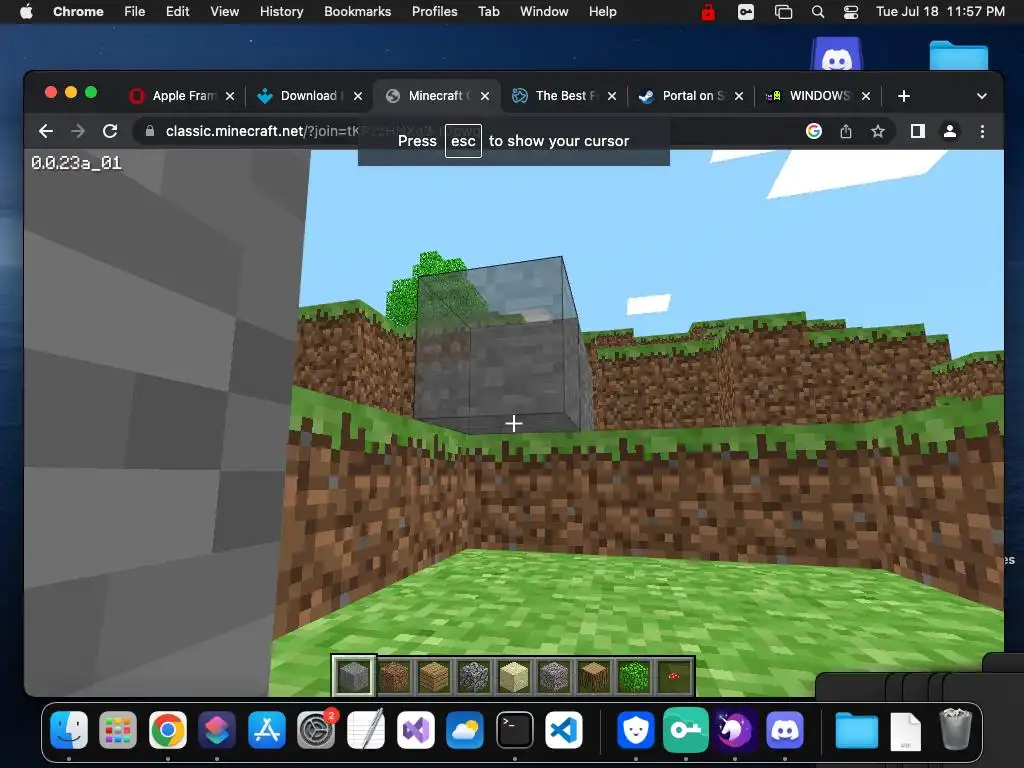Close the WINDOWS tab
Screen dimensions: 1024x768
click(865, 96)
